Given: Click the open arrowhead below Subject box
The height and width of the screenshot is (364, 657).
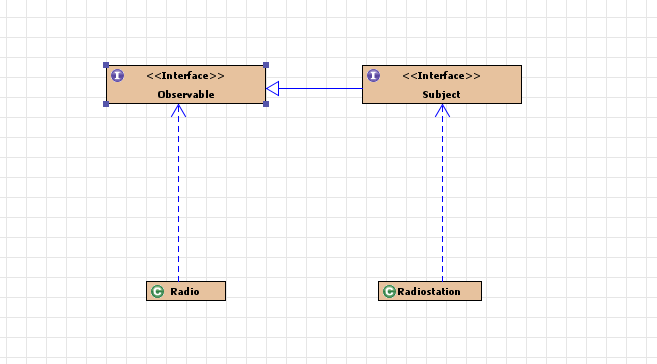Looking at the screenshot, I should 442,111.
